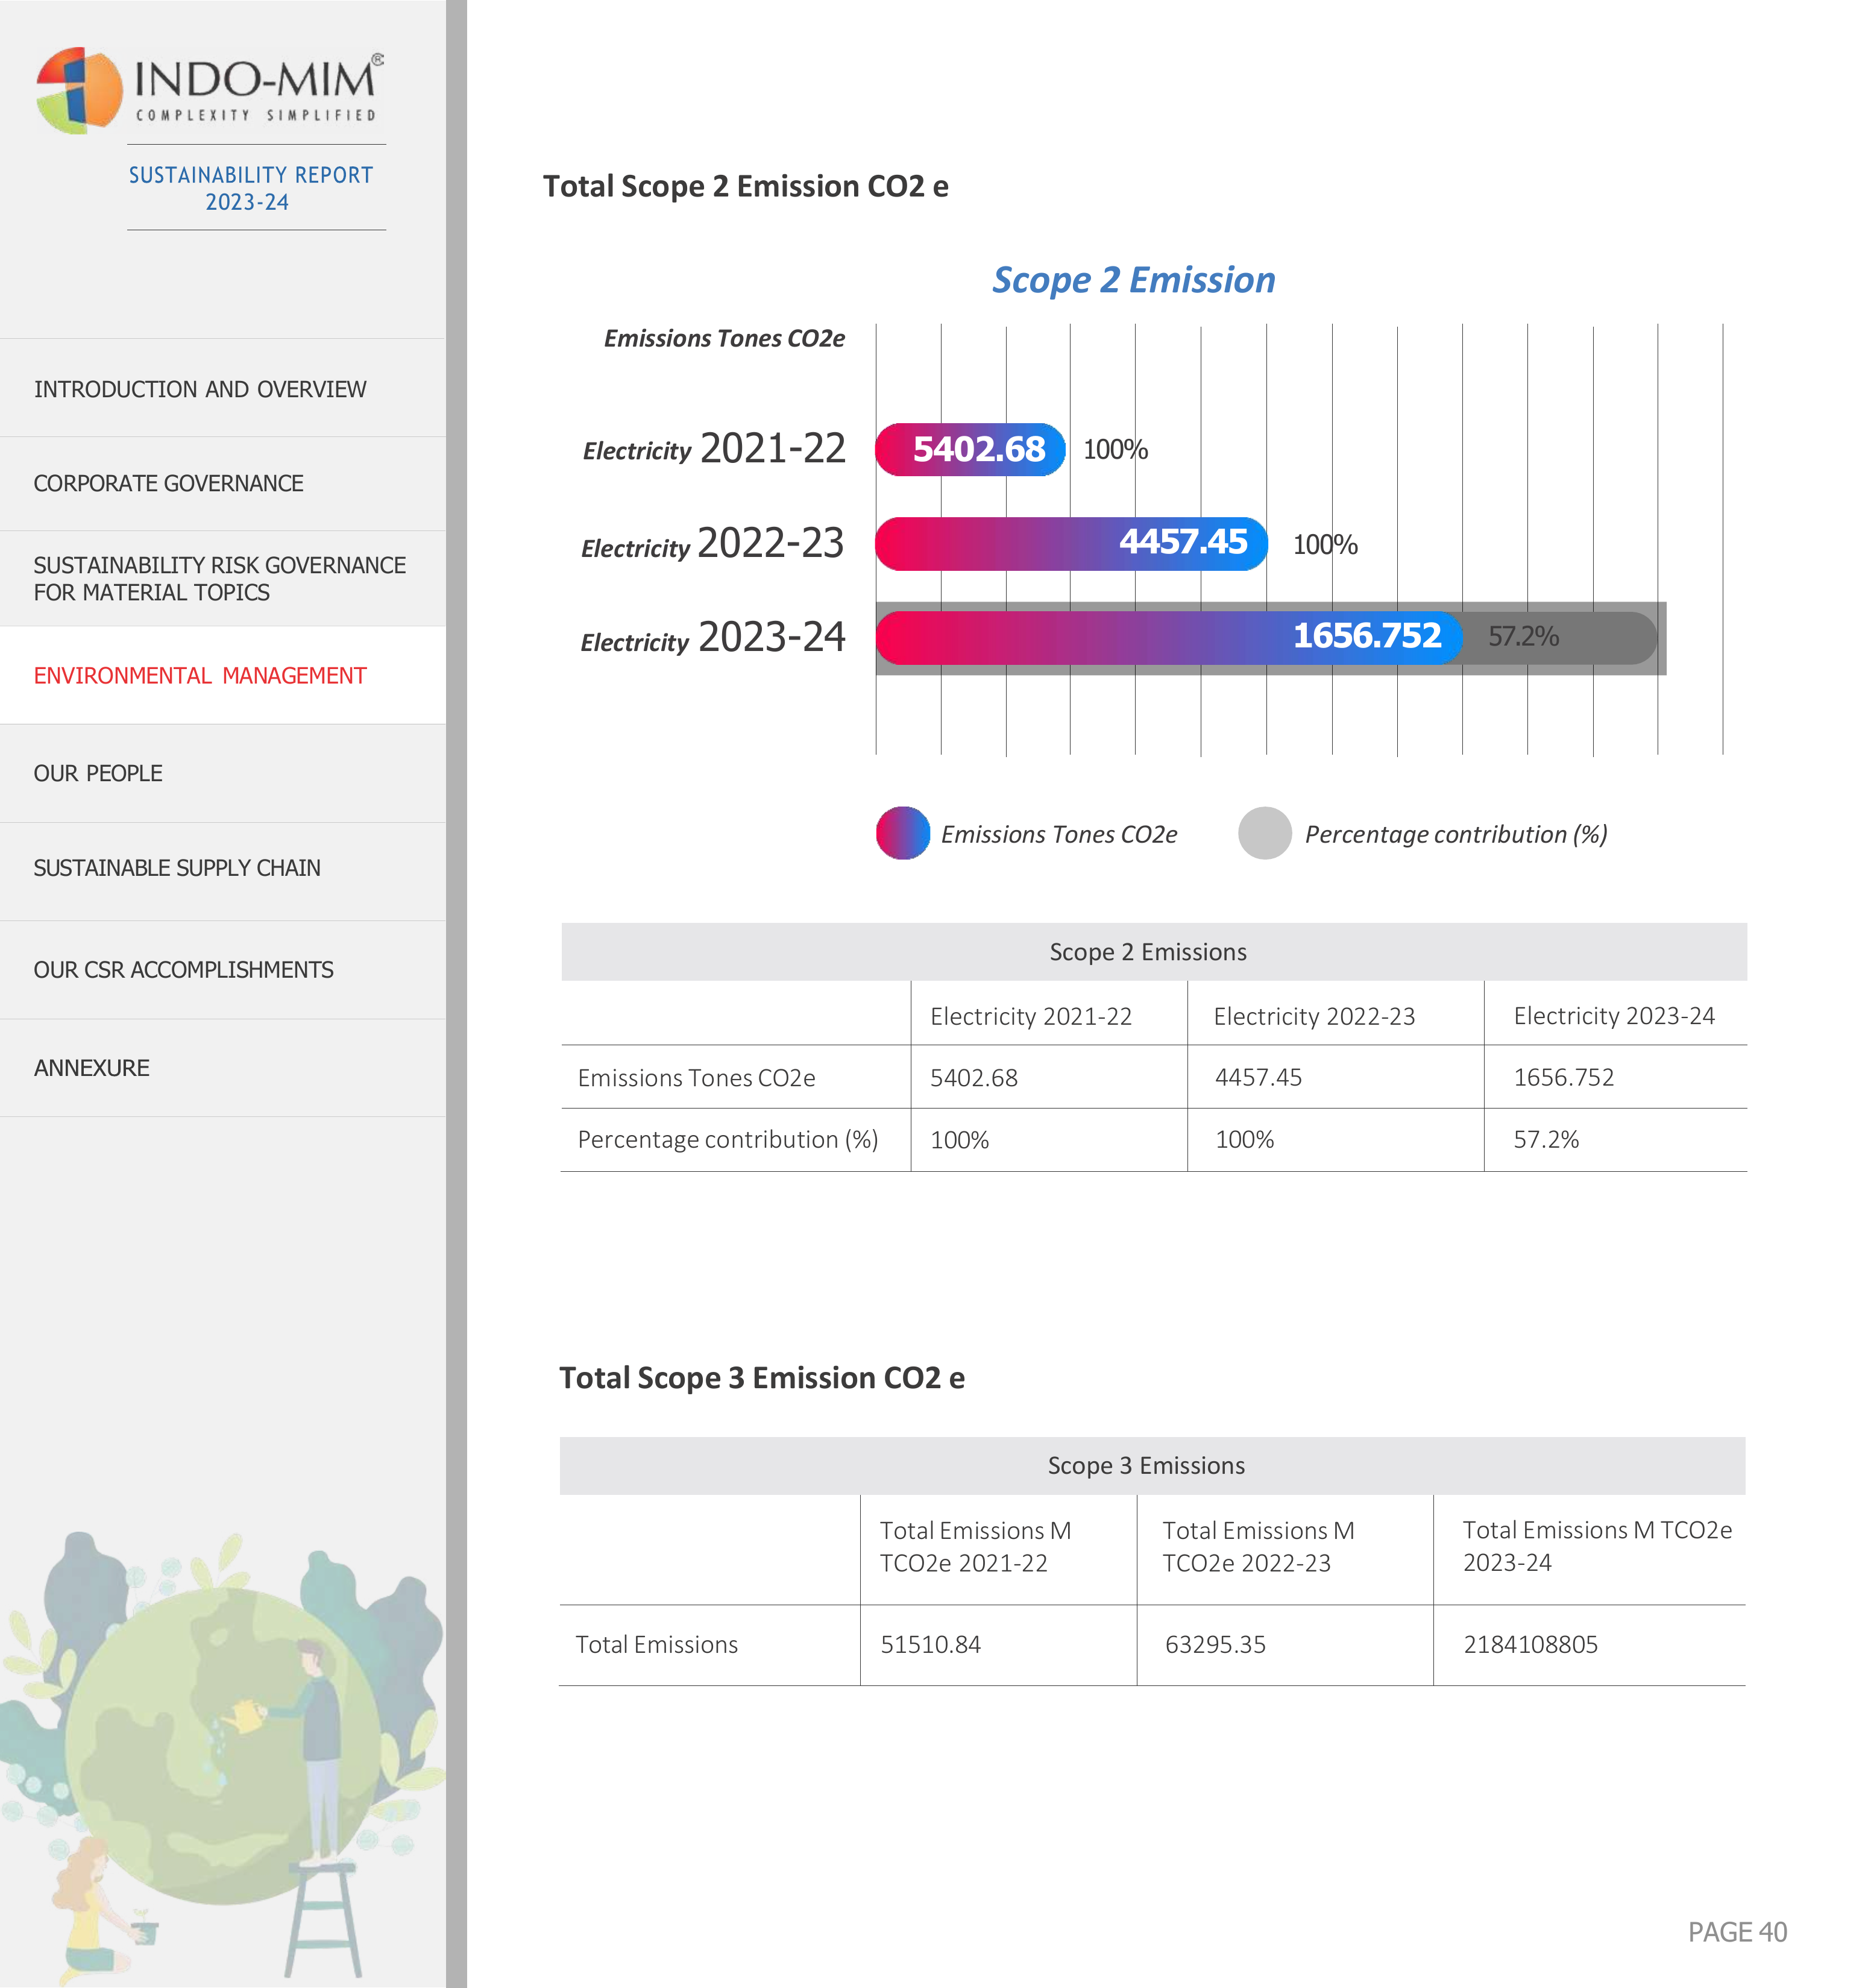The width and height of the screenshot is (1871, 1988).
Task: Click the Electricity 2022-23 column header
Action: click(x=1314, y=1016)
